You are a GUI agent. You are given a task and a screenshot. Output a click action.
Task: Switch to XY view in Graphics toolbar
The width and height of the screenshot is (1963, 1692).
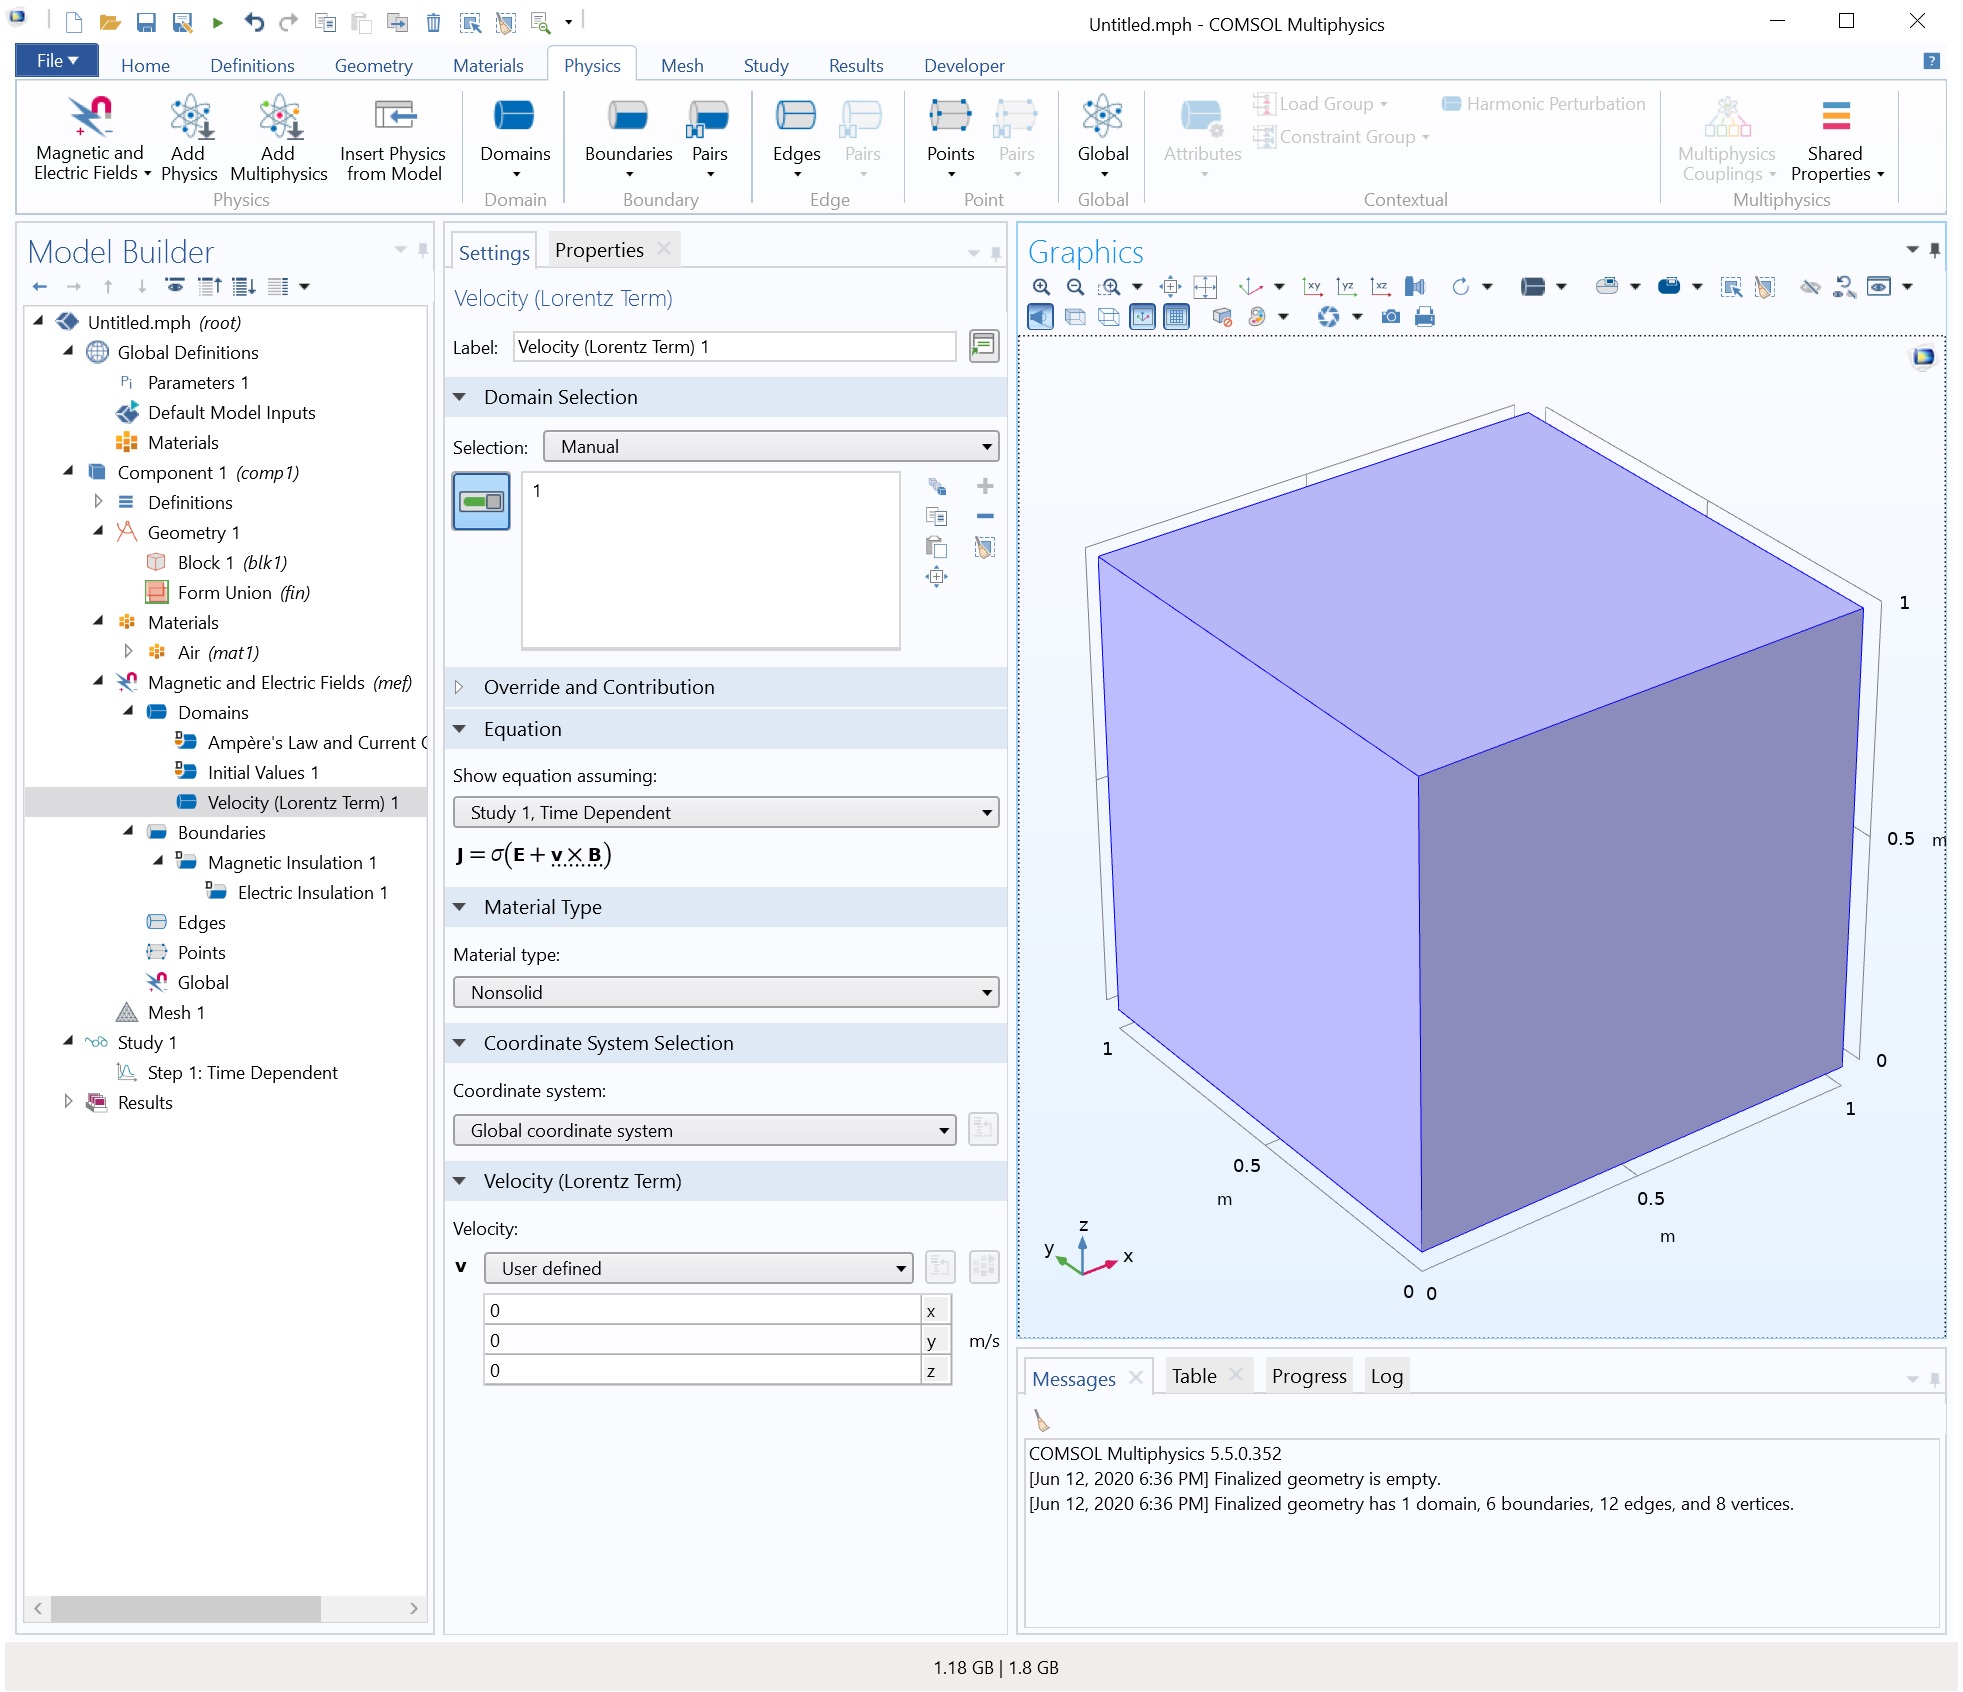[1312, 287]
